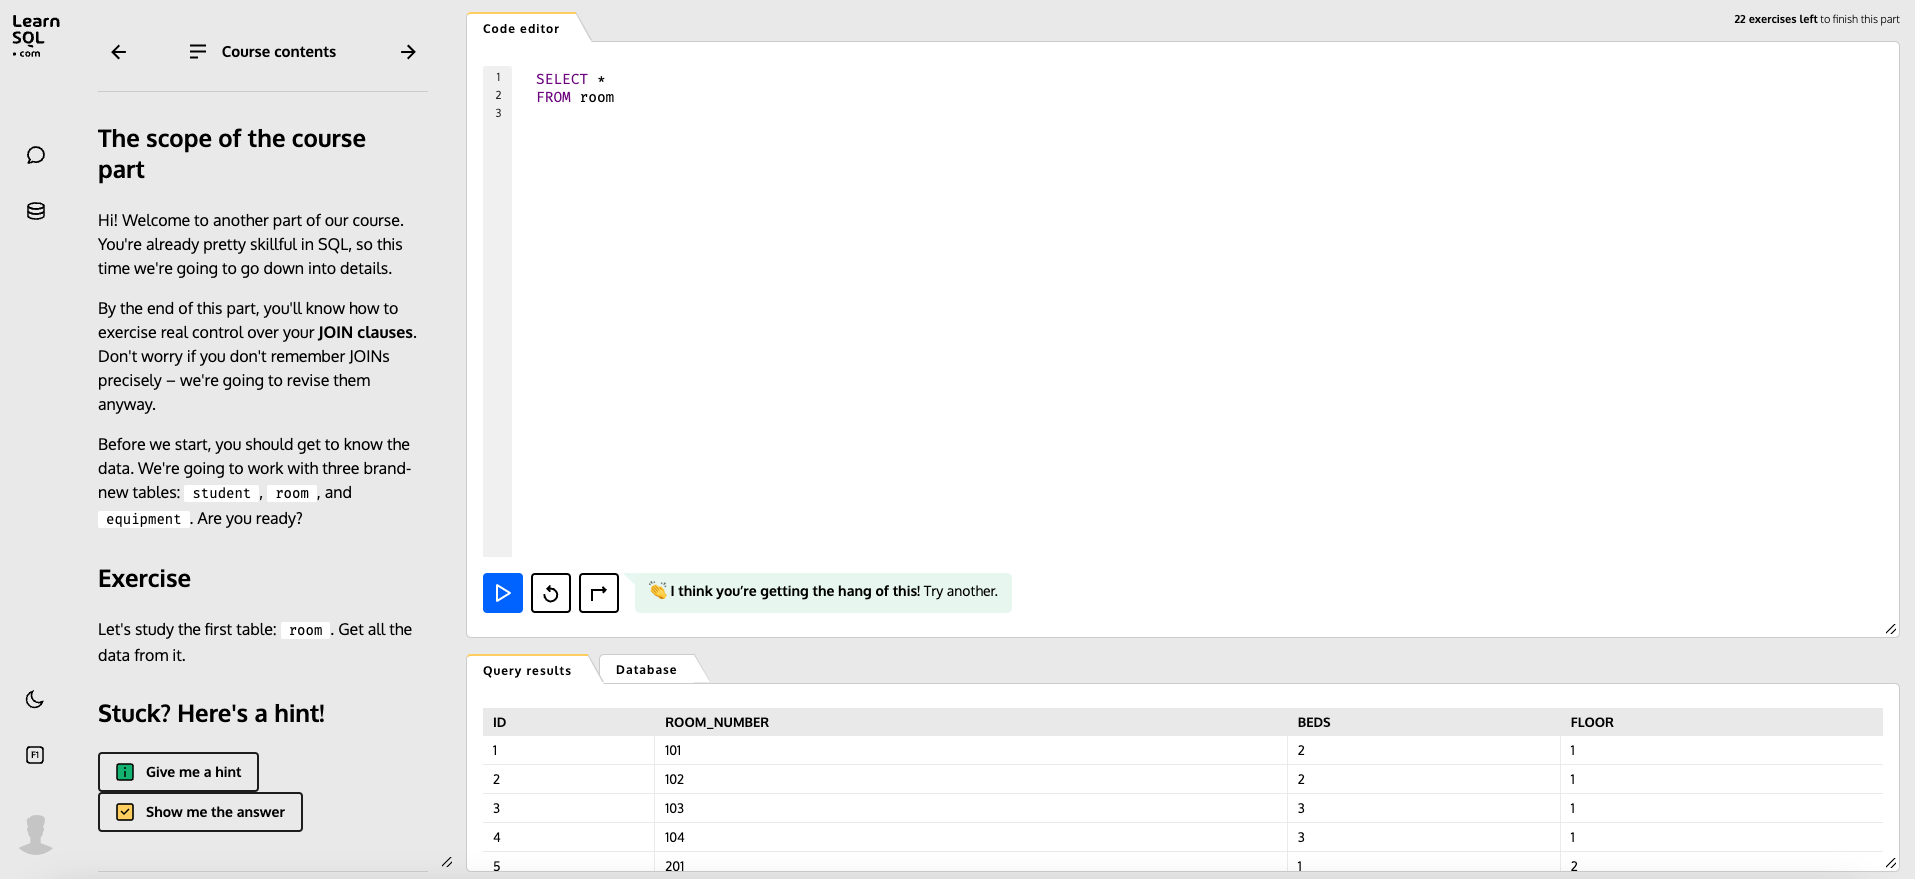Viewport: 1915px width, 879px height.
Task: Toggle dark mode moon icon
Action: (35, 699)
